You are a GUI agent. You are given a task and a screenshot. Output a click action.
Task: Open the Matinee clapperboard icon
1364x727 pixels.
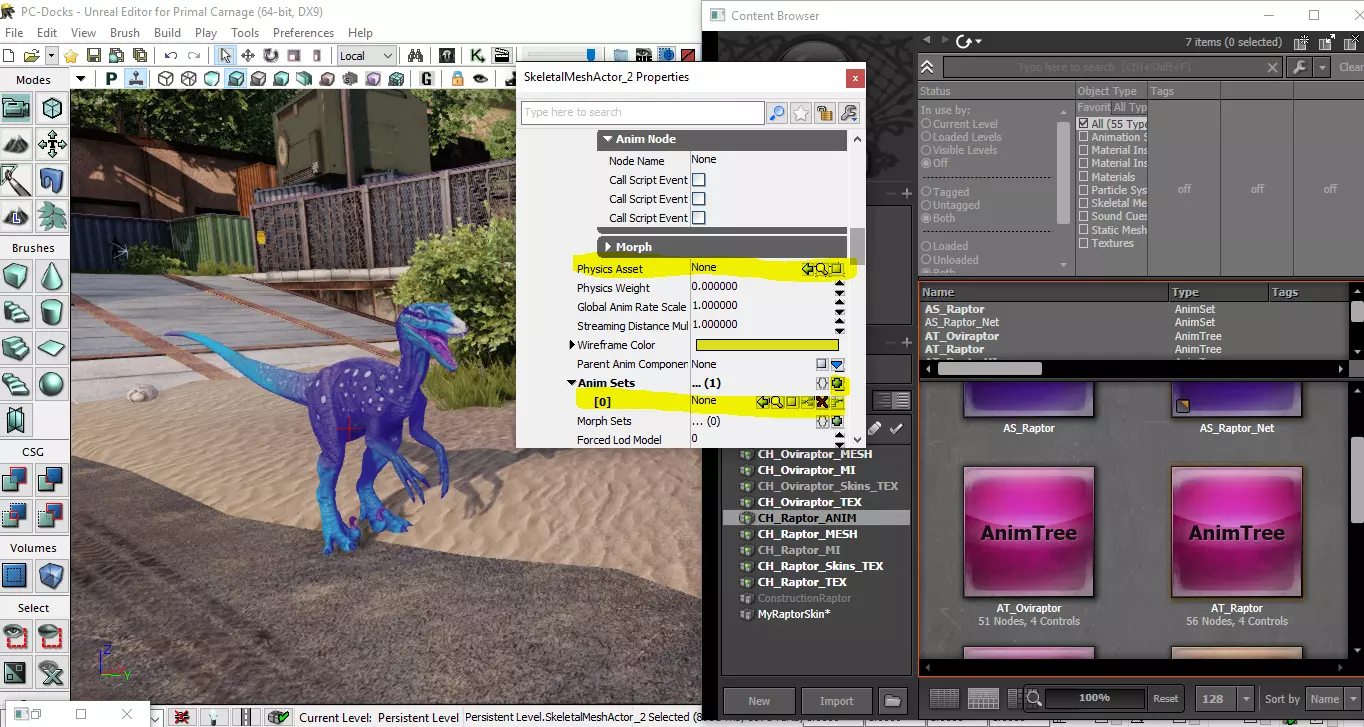point(502,56)
